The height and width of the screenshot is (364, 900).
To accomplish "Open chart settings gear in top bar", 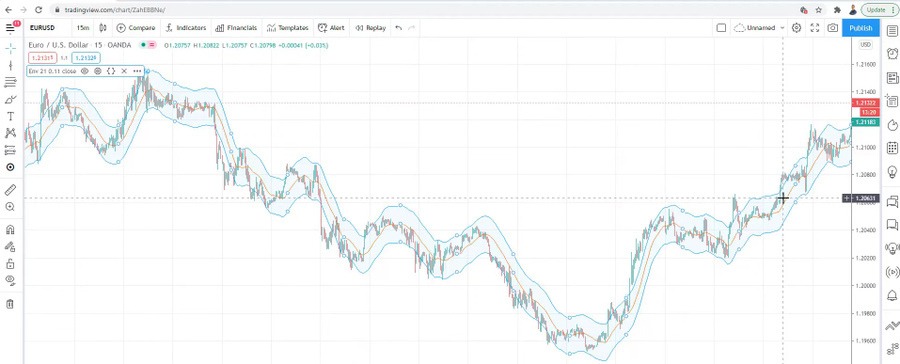I will (796, 28).
